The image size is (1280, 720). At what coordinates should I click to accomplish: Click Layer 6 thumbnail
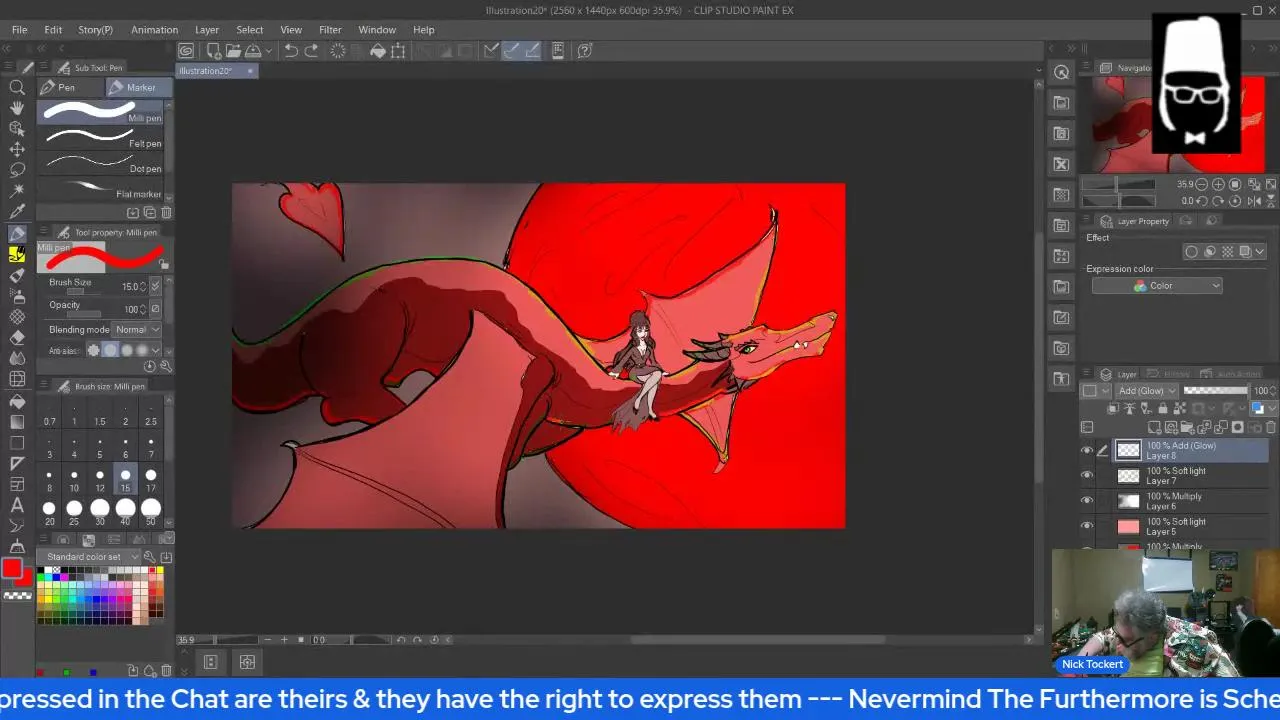pyautogui.click(x=1128, y=502)
